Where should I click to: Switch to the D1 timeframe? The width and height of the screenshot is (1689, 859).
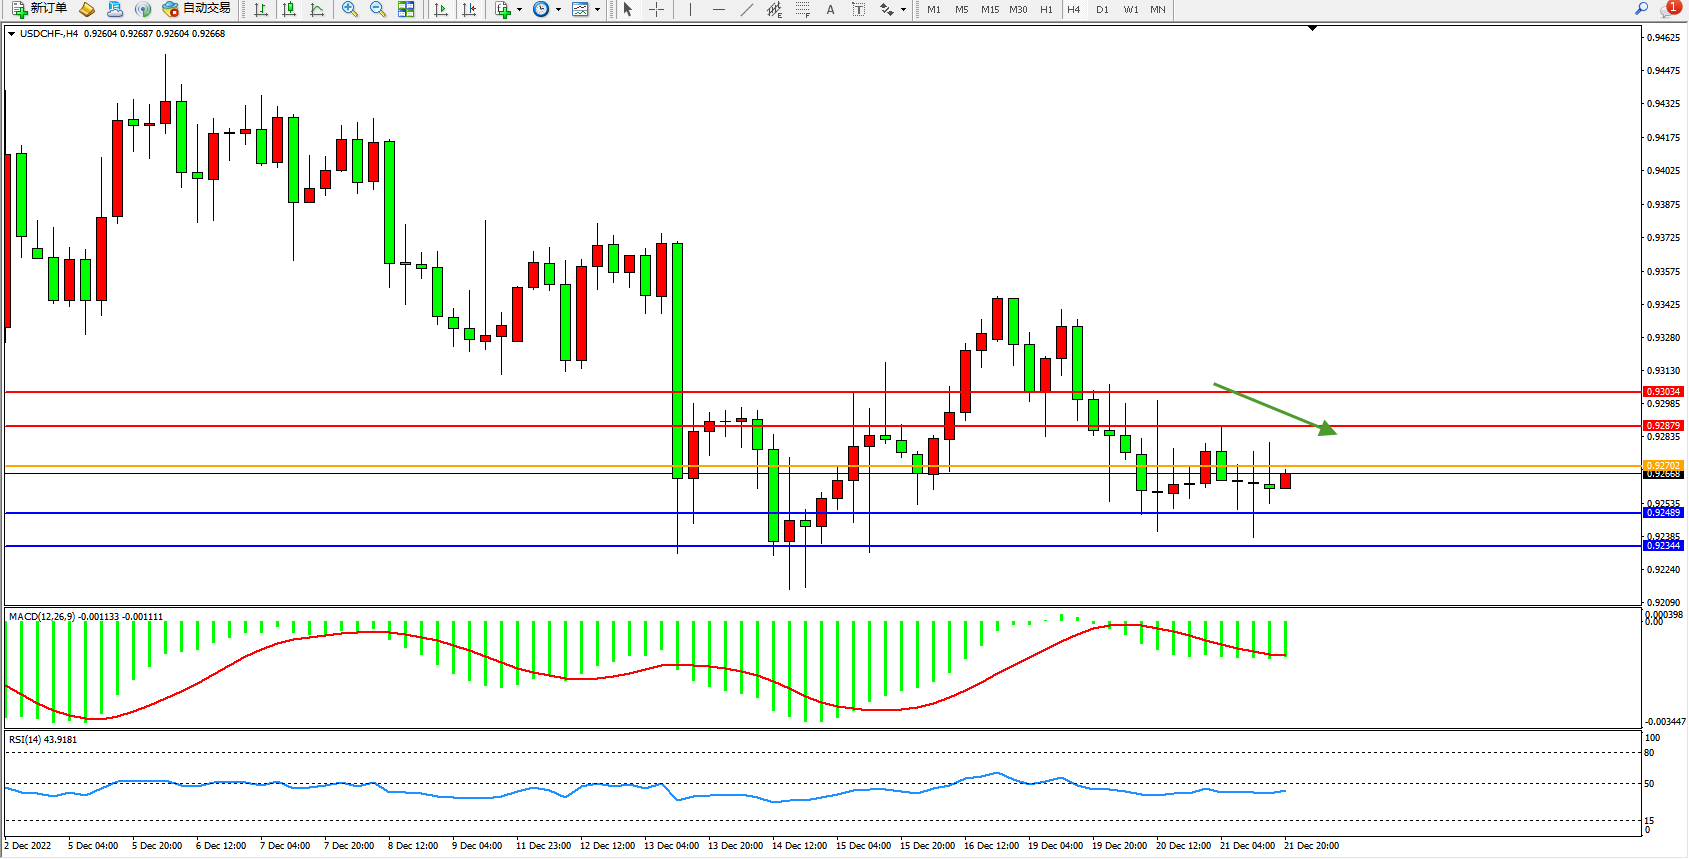tap(1102, 9)
